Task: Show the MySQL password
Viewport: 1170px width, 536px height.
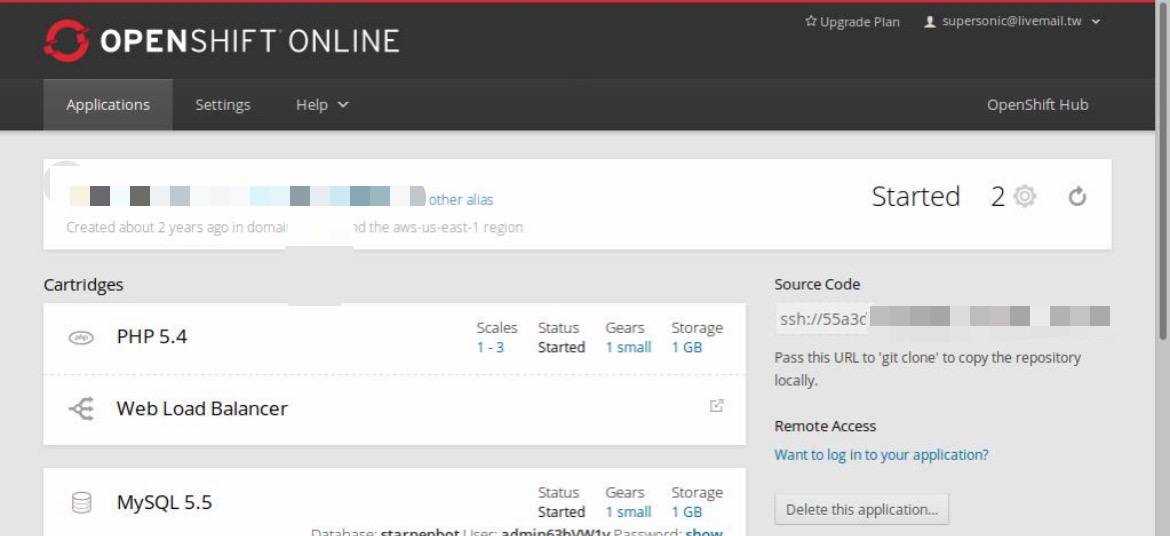Action: tap(704, 532)
